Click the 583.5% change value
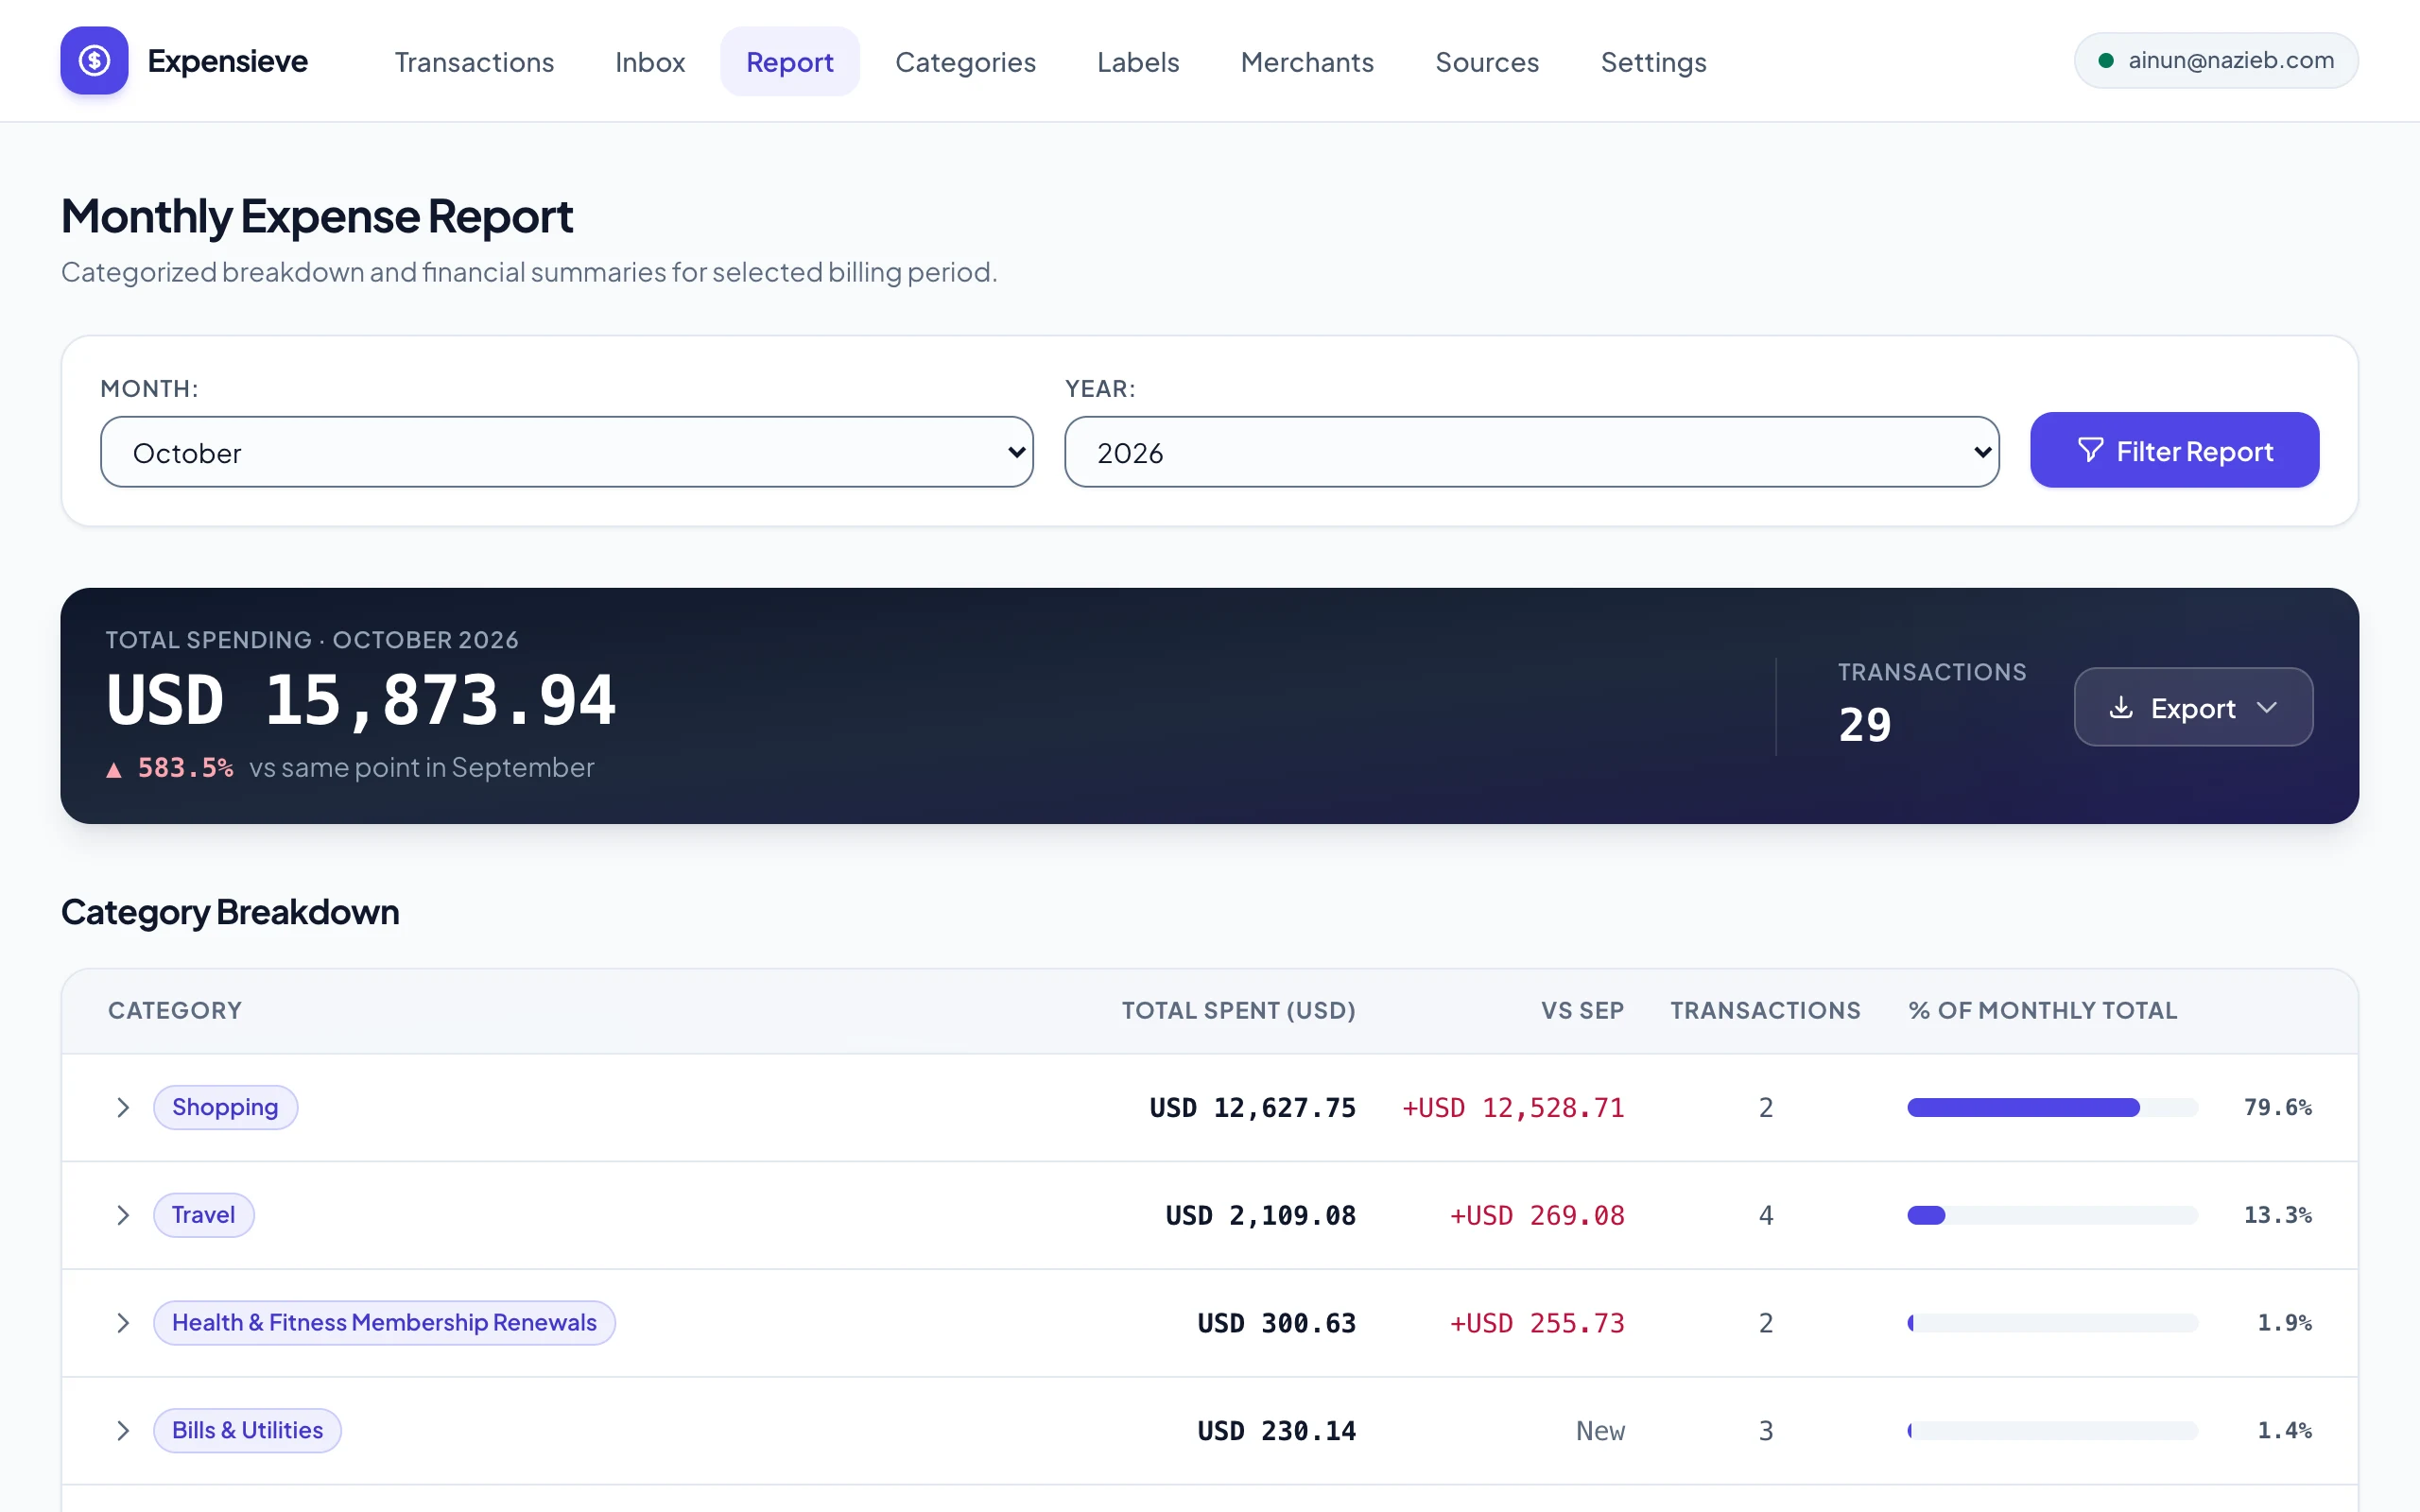Screen dimensions: 2420x1512 click(x=185, y=768)
